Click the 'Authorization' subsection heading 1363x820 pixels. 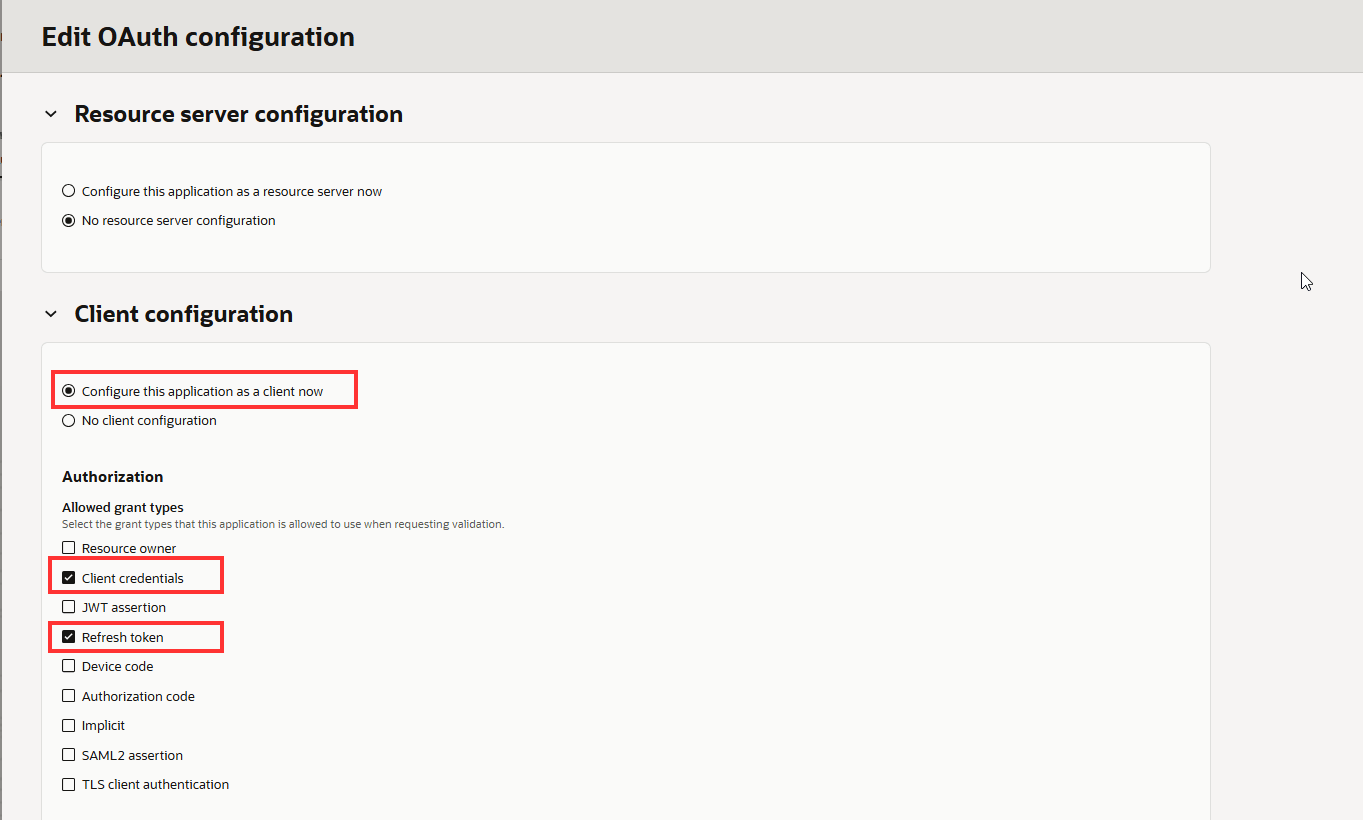[x=112, y=477]
